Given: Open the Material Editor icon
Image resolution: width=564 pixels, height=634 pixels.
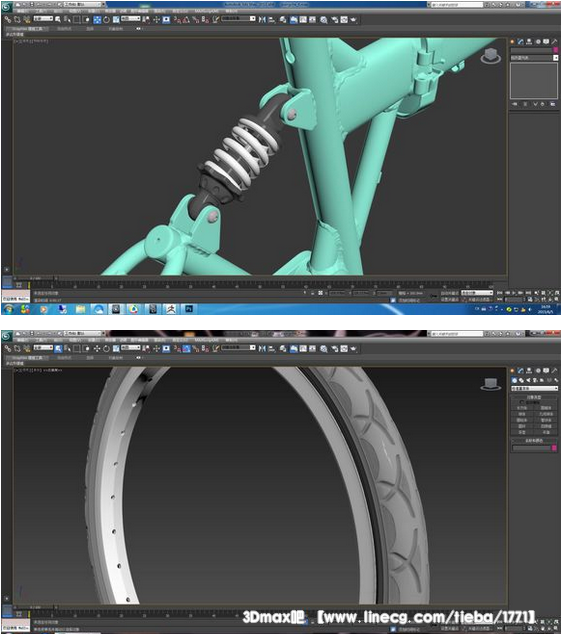Looking at the screenshot, I should click(x=323, y=19).
